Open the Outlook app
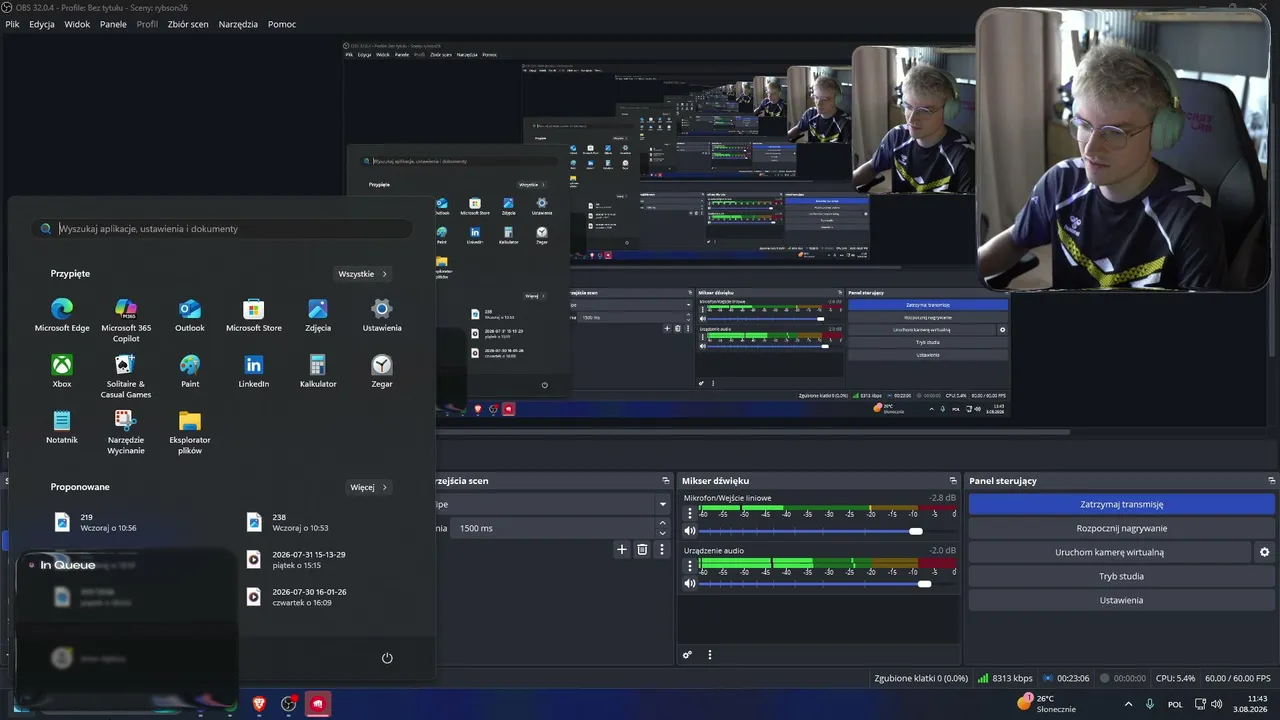 (190, 315)
